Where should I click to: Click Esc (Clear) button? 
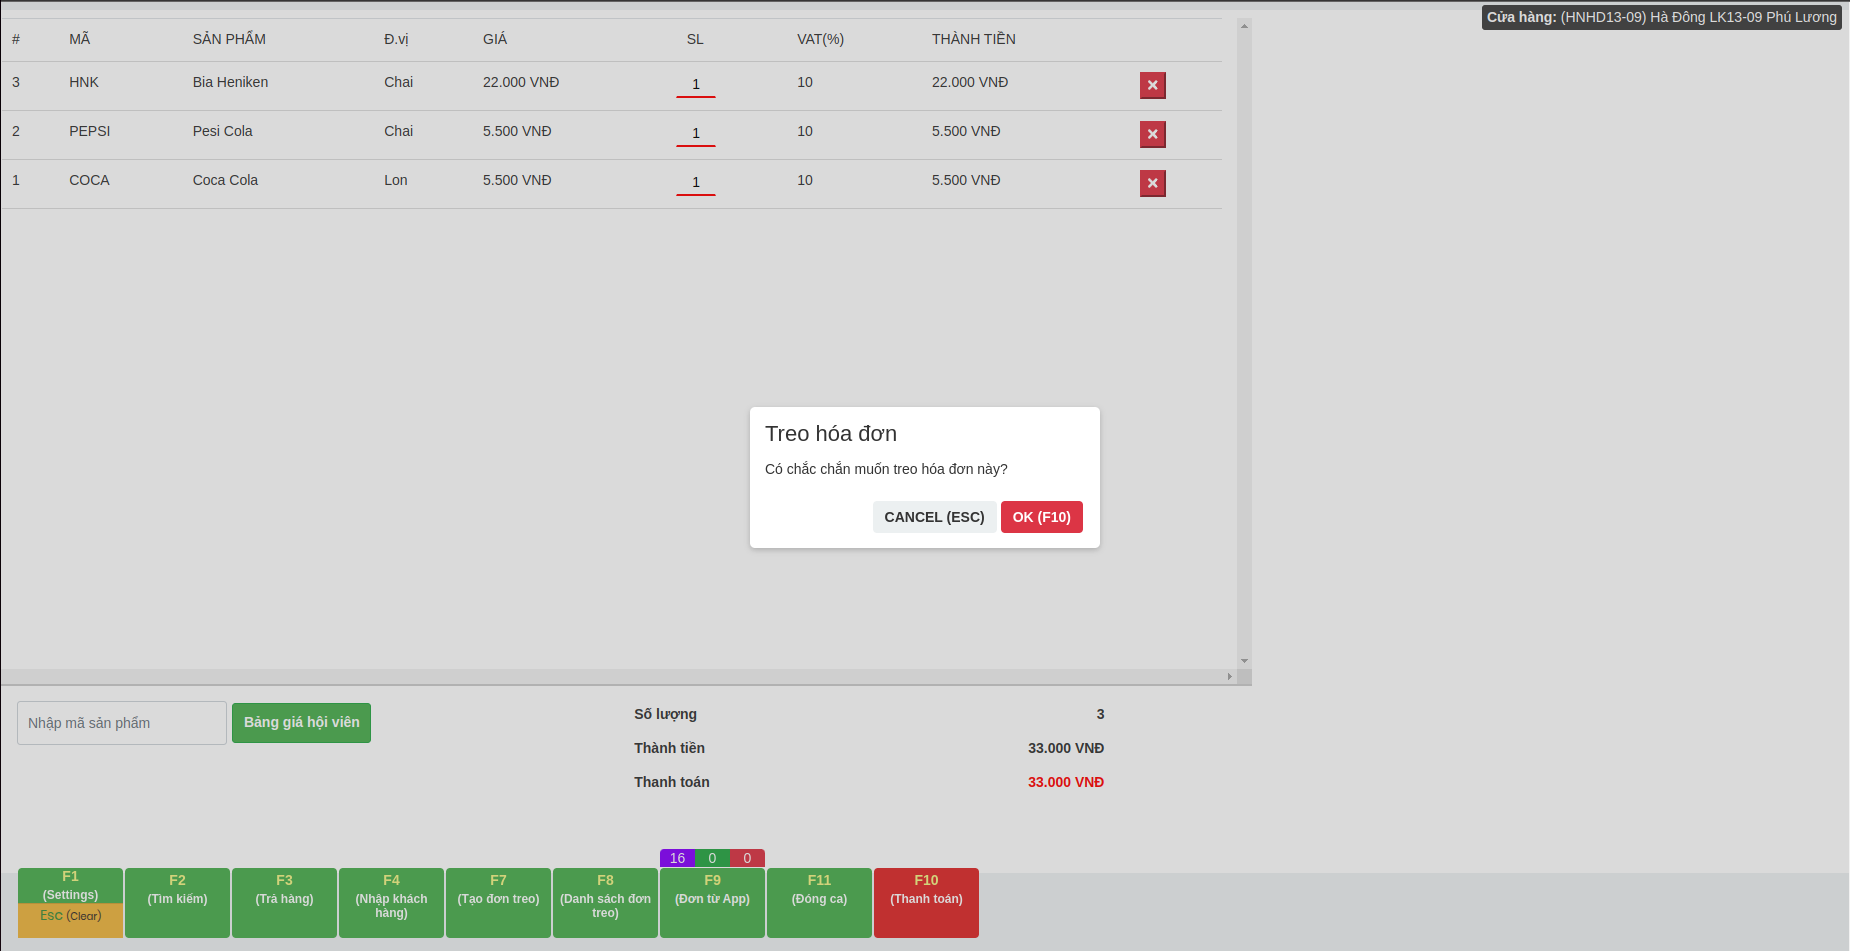[70, 917]
